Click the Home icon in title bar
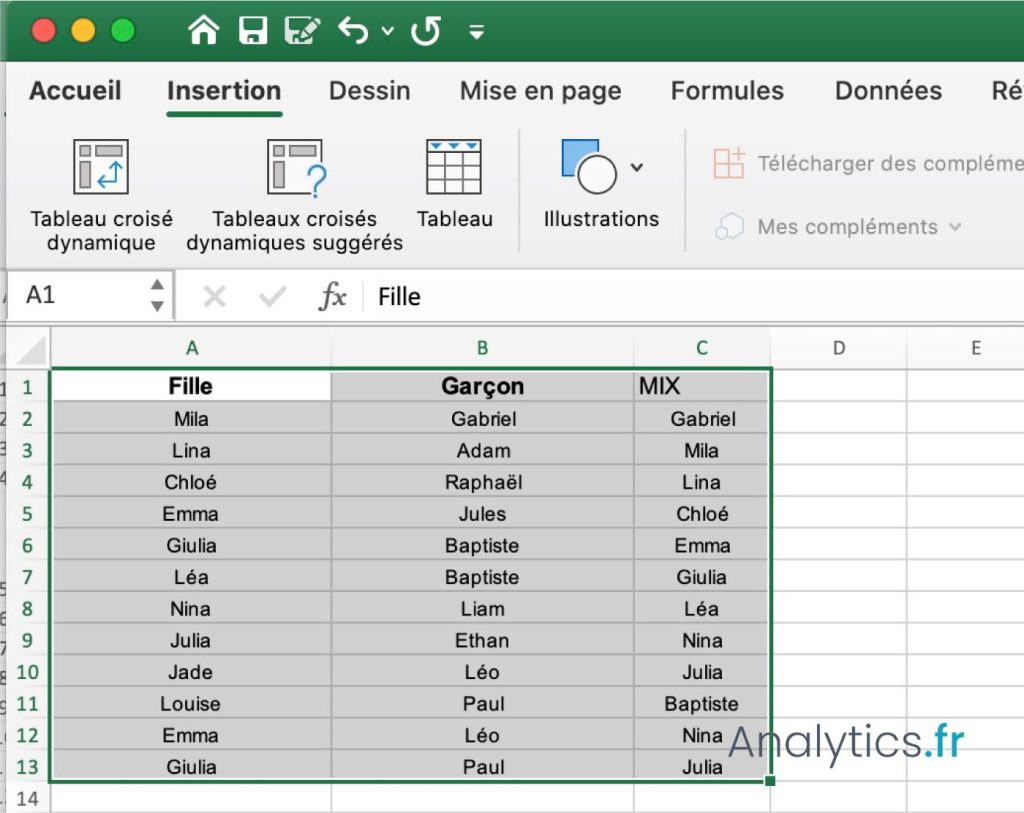This screenshot has height=813, width=1024. (203, 30)
